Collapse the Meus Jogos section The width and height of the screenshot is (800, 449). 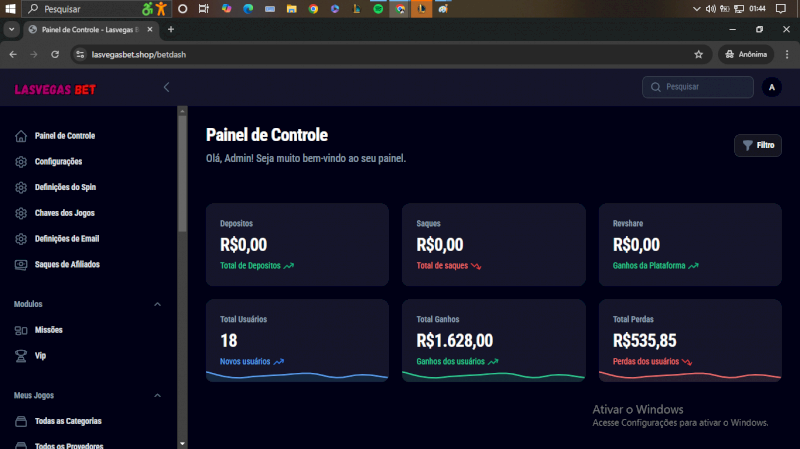[157, 395]
